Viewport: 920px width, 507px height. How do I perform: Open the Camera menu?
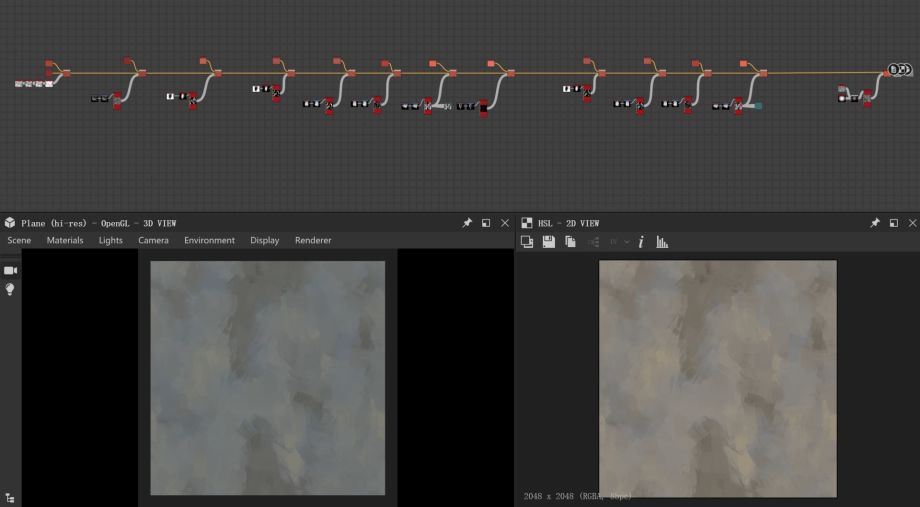point(154,240)
